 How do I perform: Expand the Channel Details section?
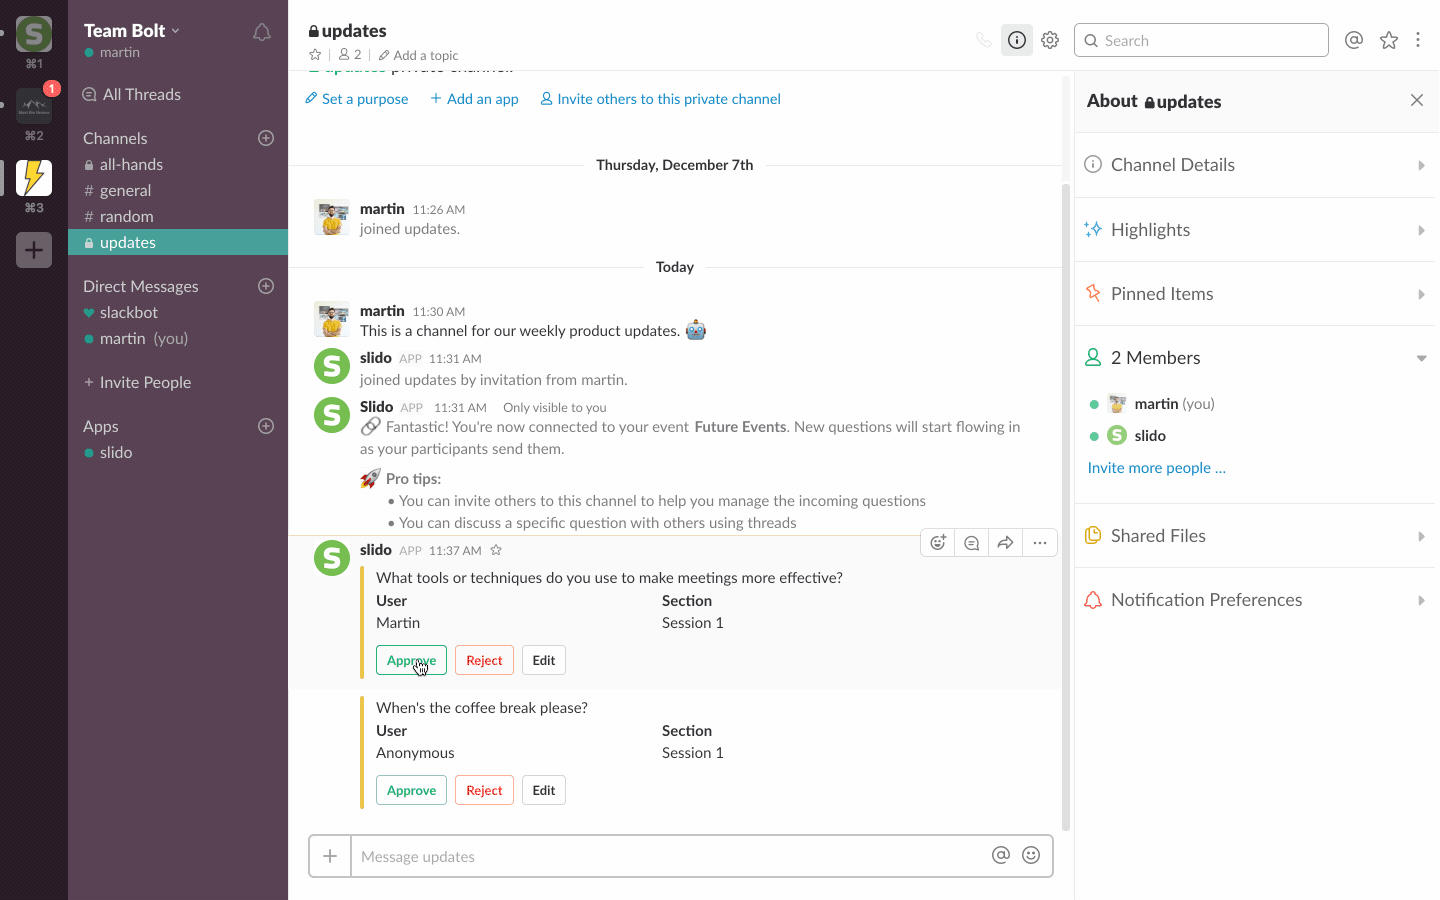(x=1256, y=165)
